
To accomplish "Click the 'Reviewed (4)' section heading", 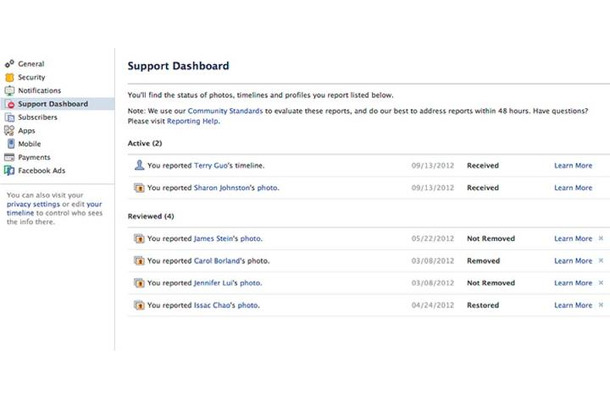I will 151,216.
